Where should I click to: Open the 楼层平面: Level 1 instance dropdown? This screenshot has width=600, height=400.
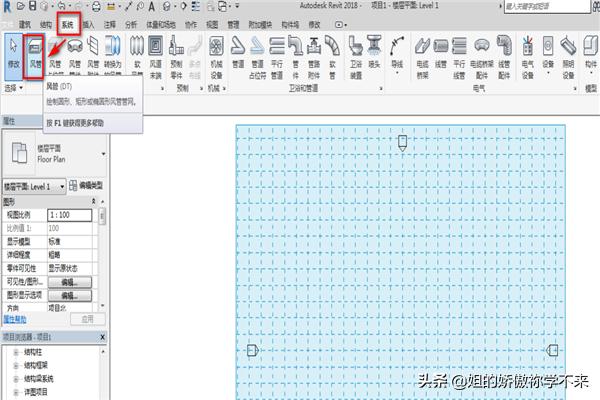[34, 186]
